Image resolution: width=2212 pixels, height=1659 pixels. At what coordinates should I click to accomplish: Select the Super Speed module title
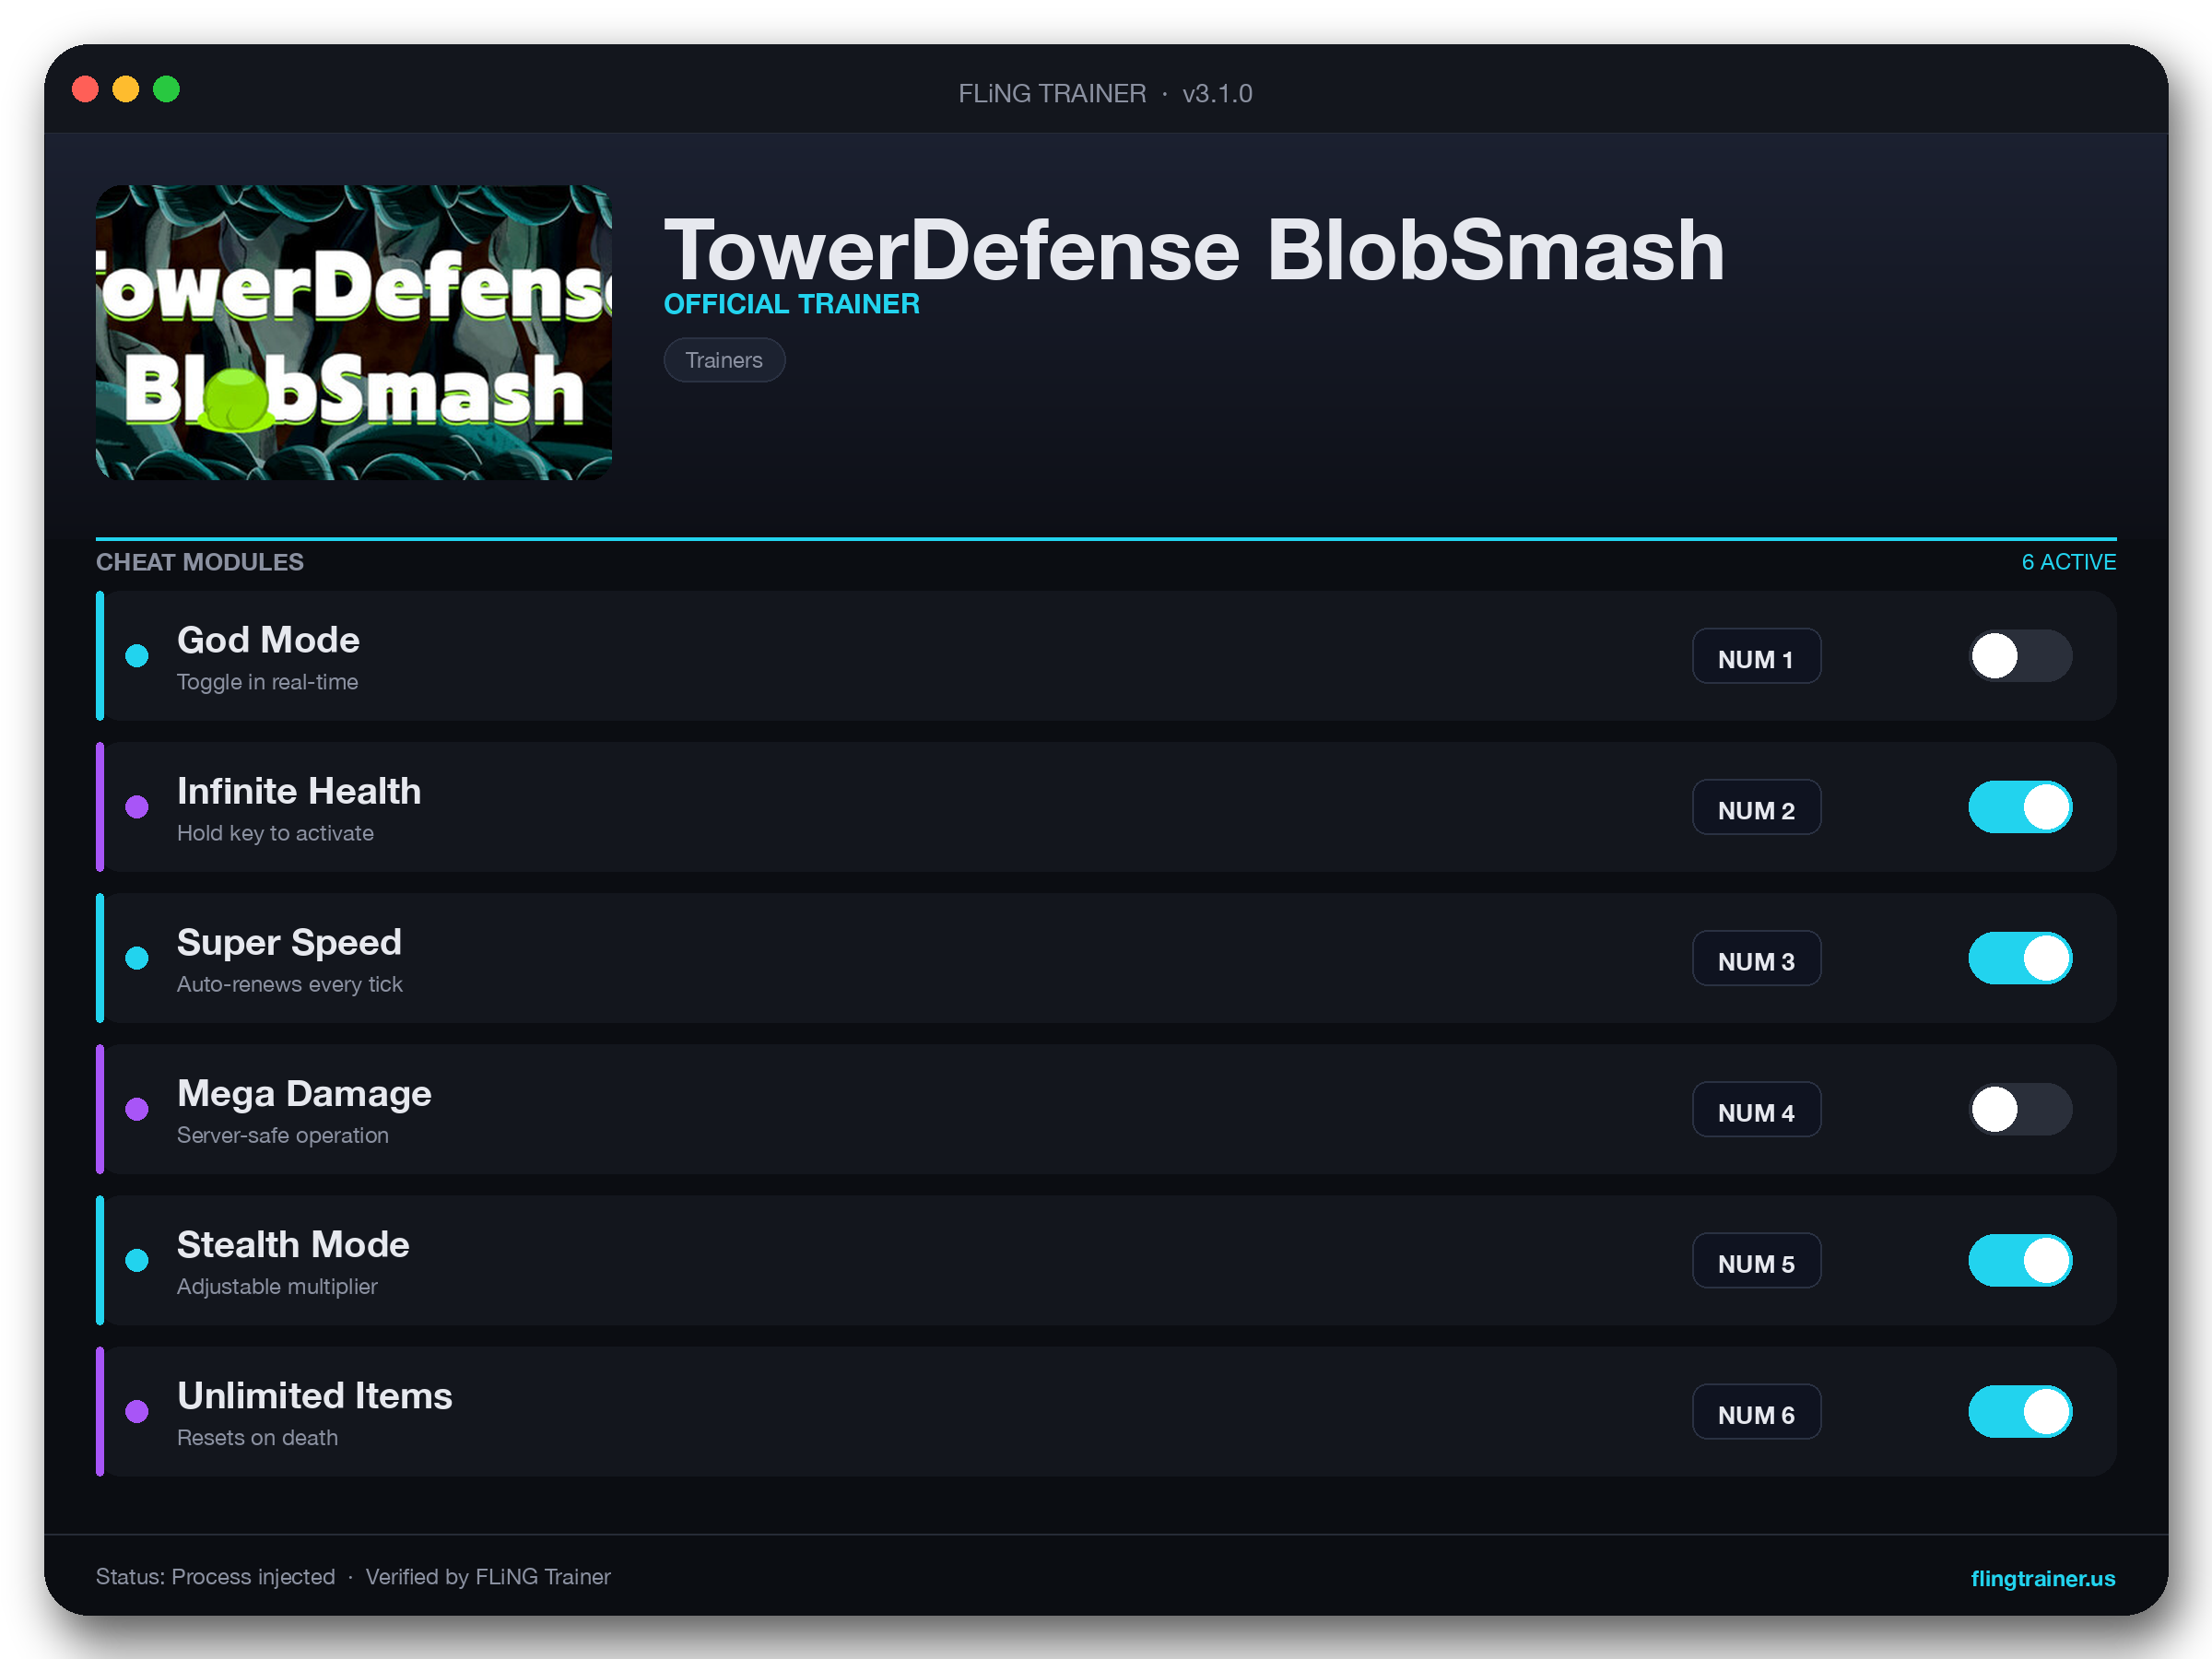tap(289, 943)
